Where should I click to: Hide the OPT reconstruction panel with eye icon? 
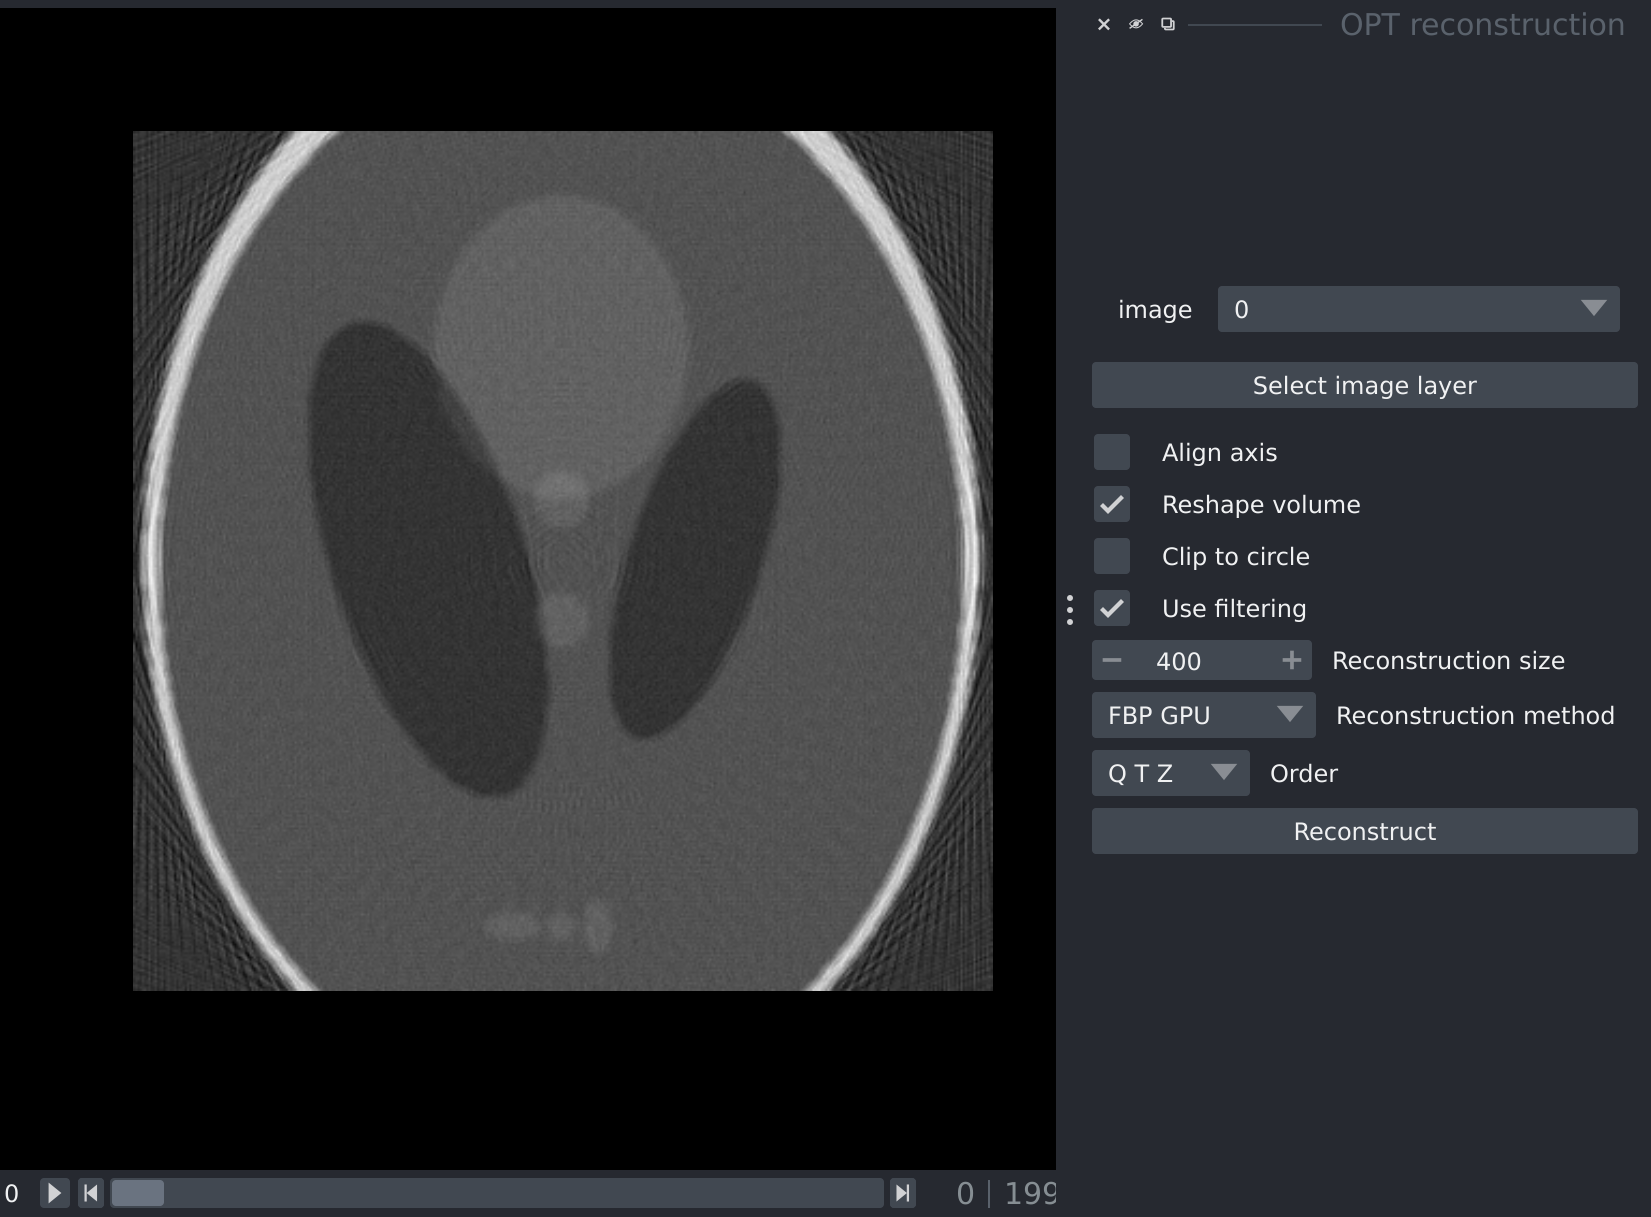coord(1136,24)
